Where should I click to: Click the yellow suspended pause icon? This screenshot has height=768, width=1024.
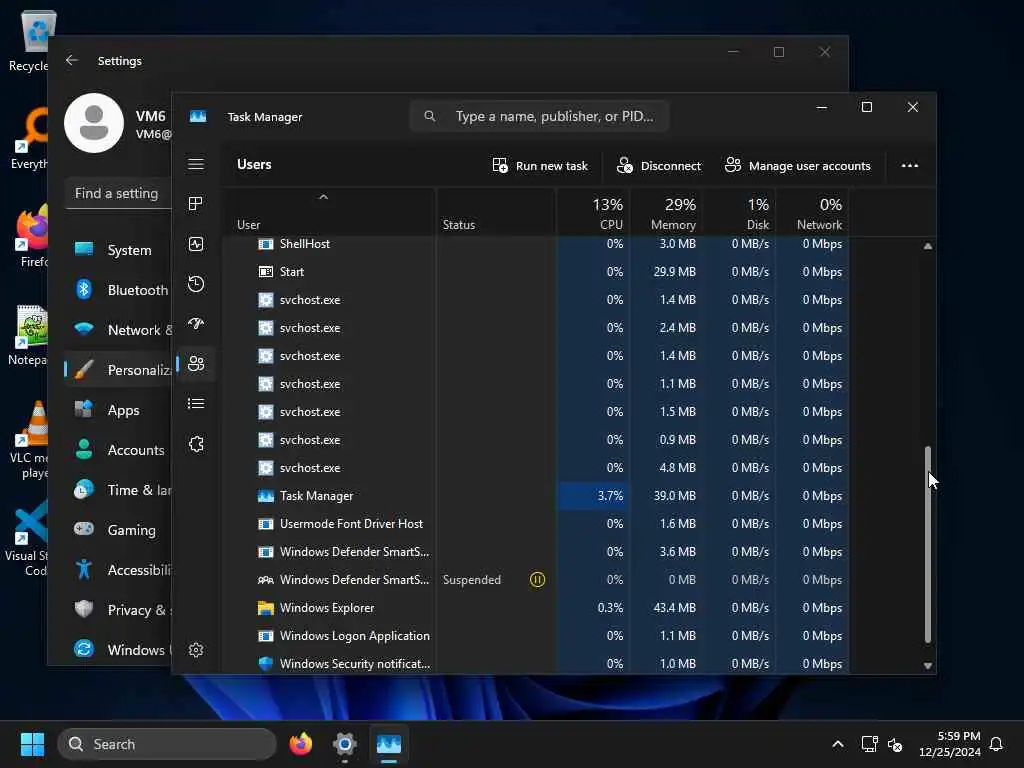[537, 579]
